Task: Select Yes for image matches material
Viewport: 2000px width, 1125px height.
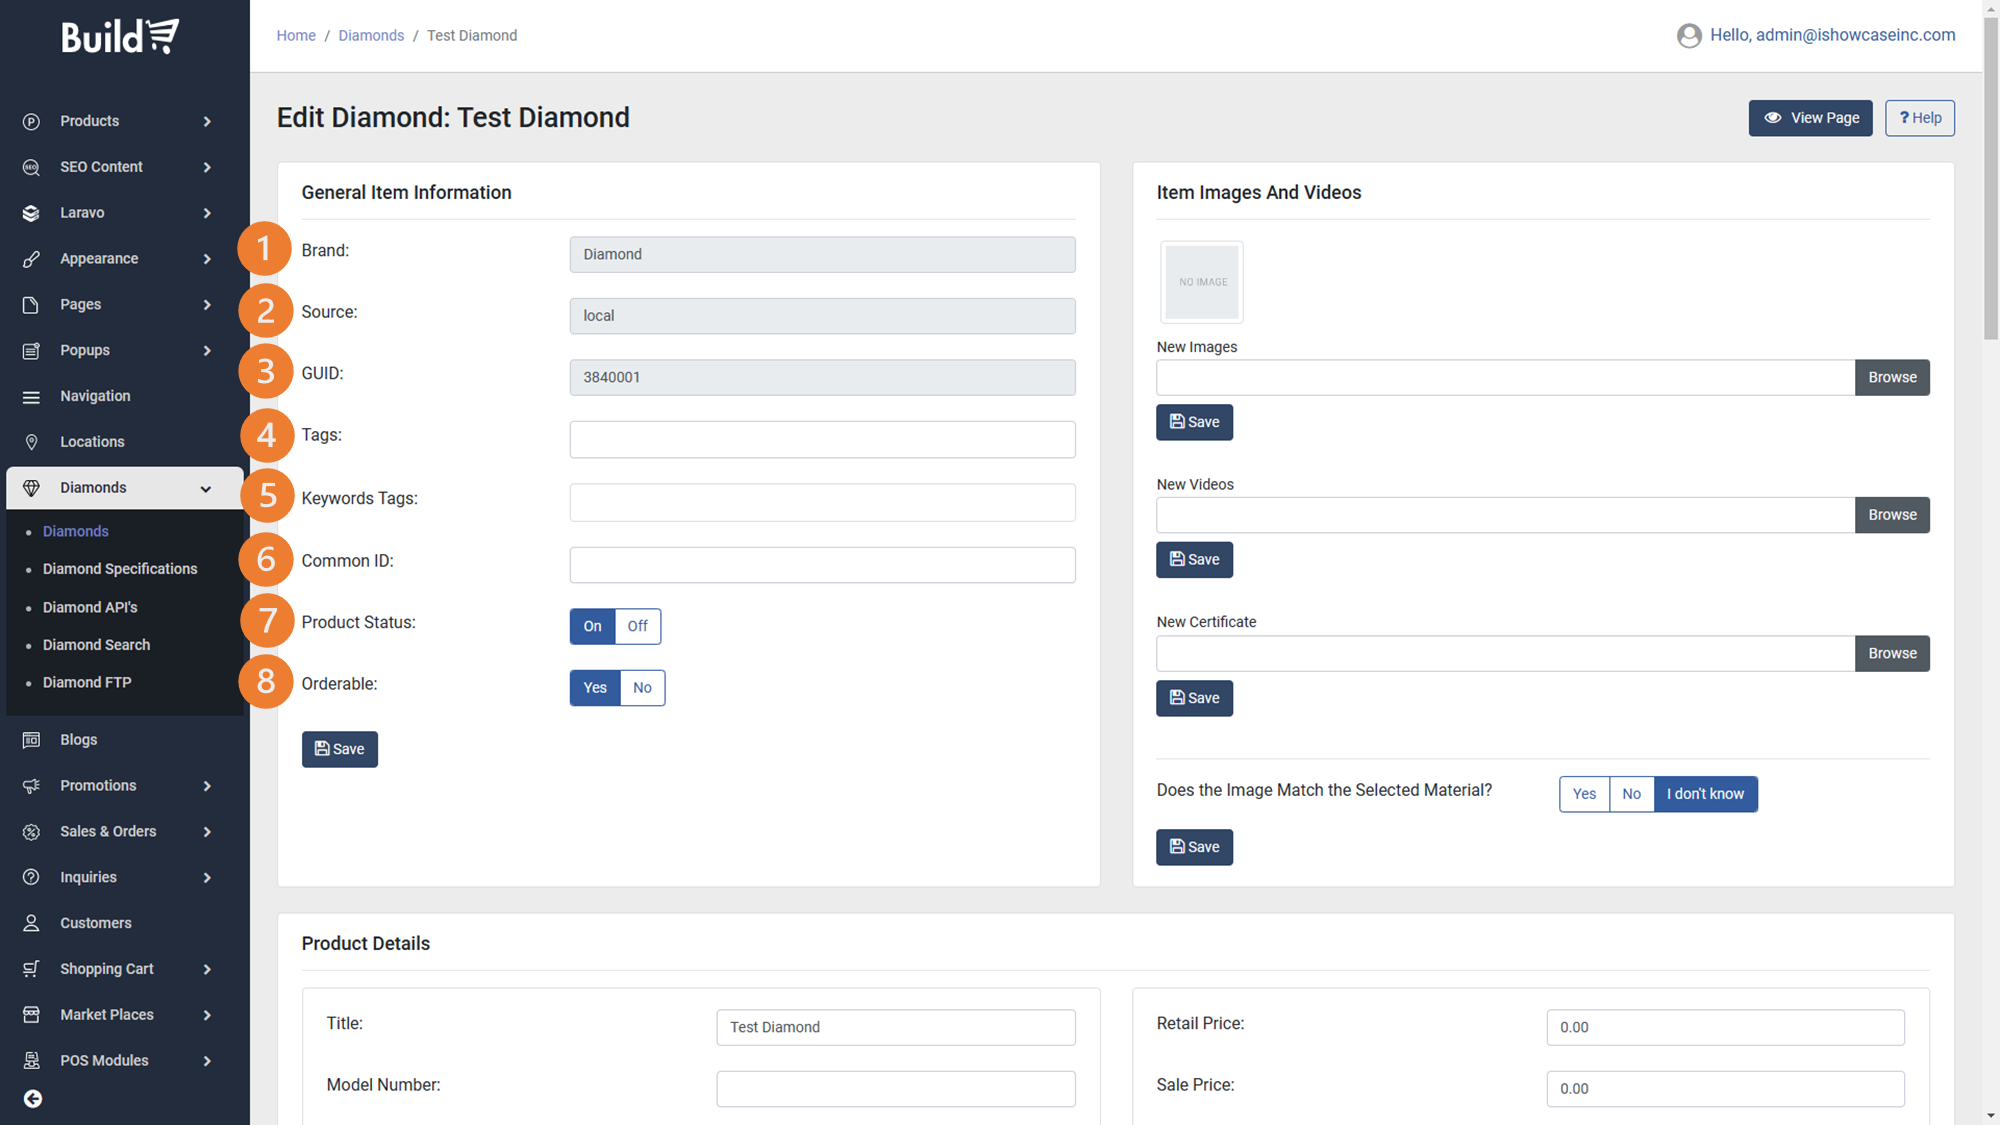Action: click(x=1584, y=794)
